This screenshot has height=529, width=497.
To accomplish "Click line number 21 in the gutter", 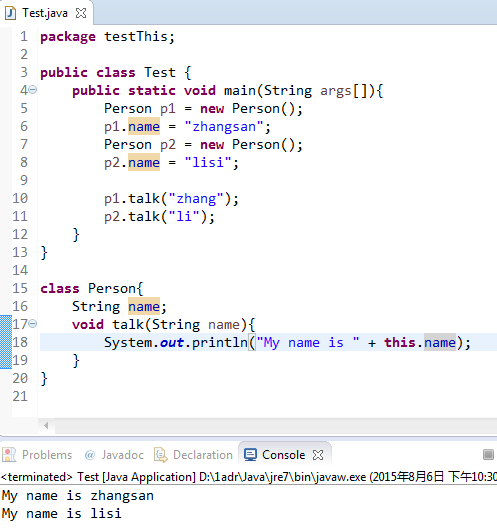I will coord(20,396).
